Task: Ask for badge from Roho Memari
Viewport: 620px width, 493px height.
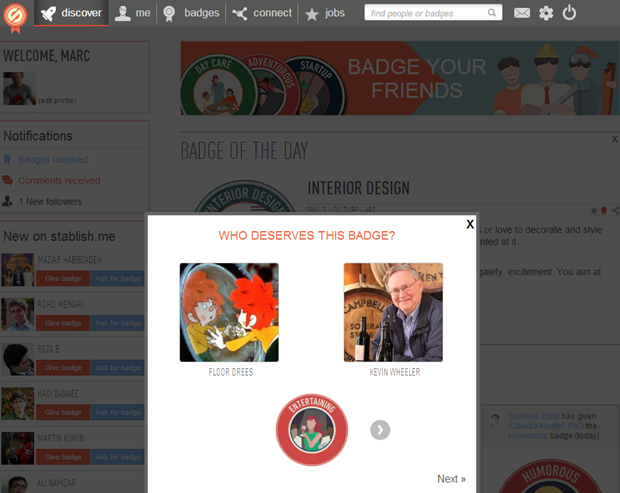Action: pyautogui.click(x=118, y=323)
